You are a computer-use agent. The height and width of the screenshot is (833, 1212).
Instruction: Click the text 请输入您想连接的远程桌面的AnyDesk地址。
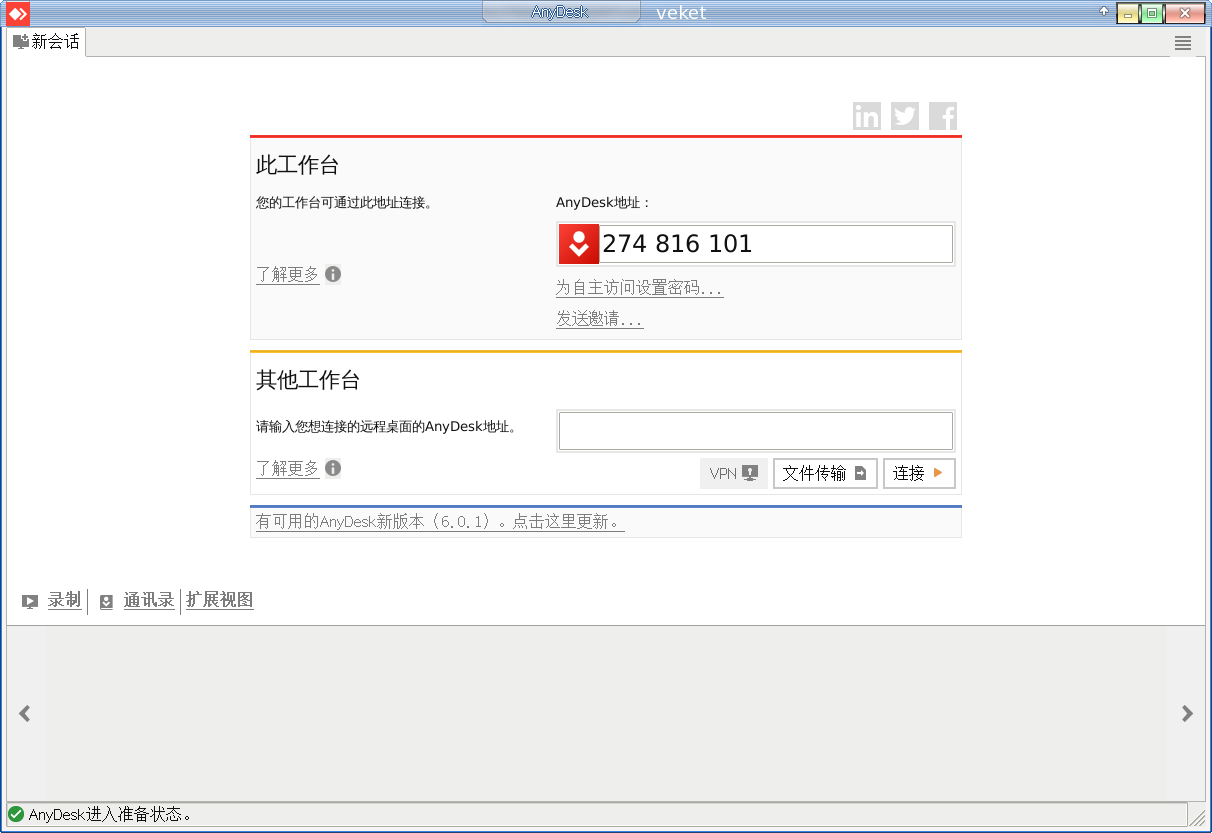click(387, 427)
